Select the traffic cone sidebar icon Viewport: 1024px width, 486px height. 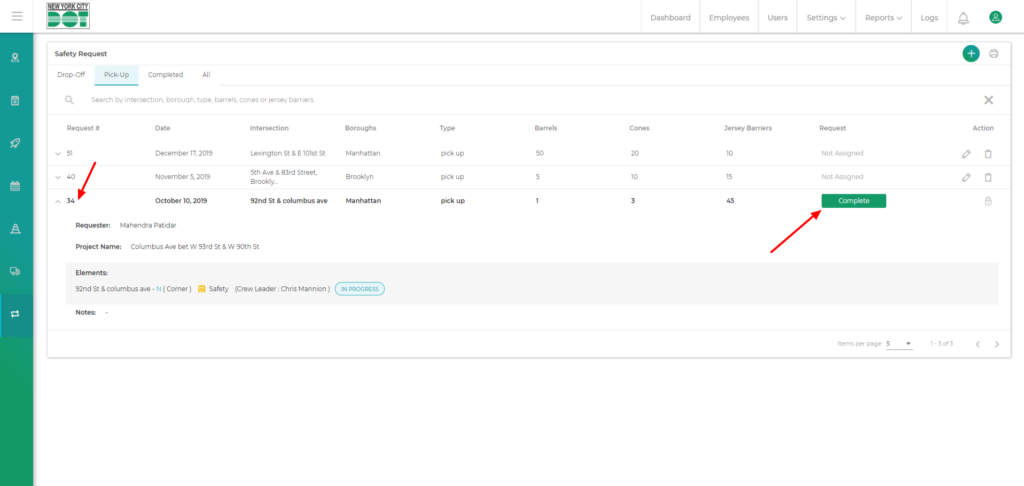coord(16,229)
